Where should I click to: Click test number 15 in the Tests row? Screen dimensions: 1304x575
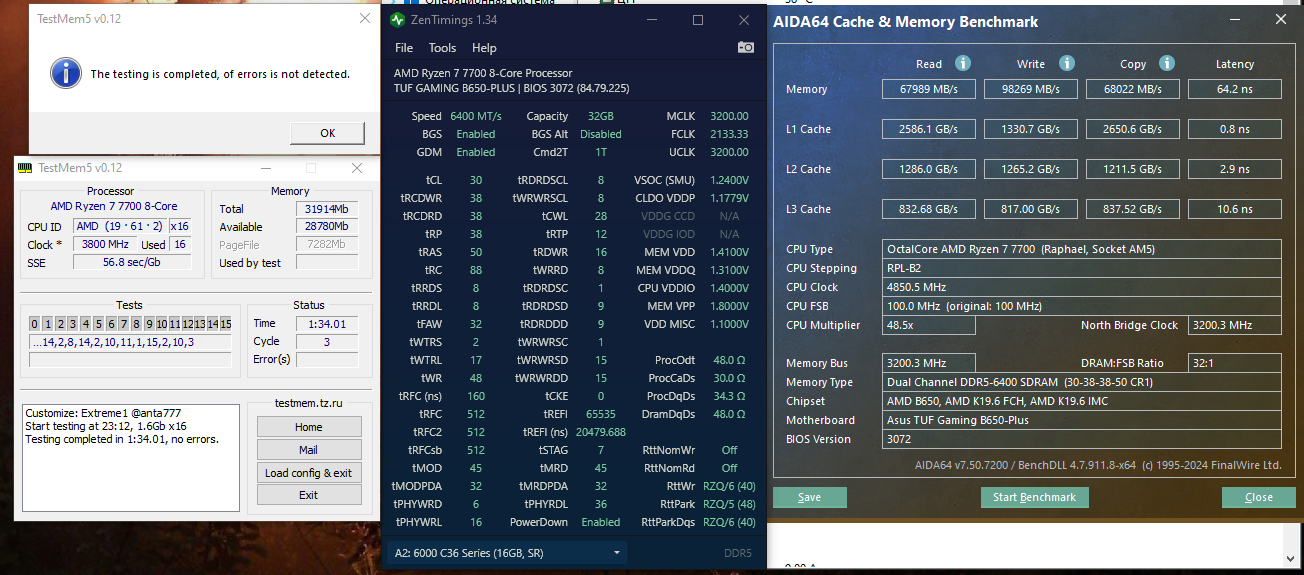(226, 324)
